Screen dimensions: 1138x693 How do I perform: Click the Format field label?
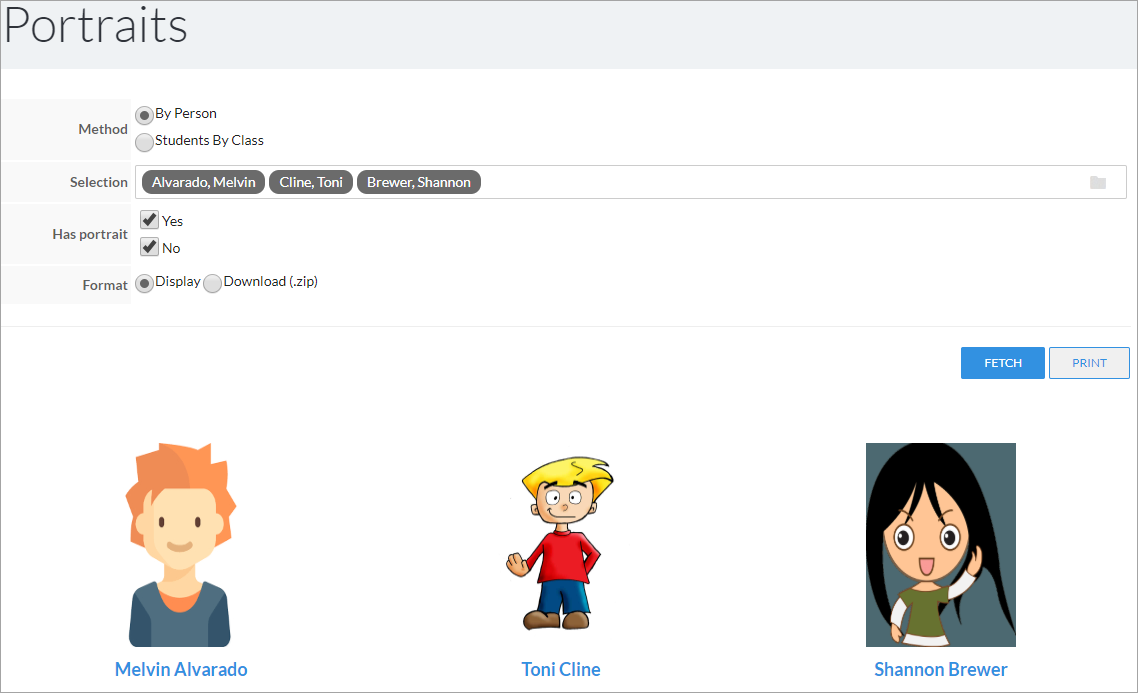pos(105,285)
